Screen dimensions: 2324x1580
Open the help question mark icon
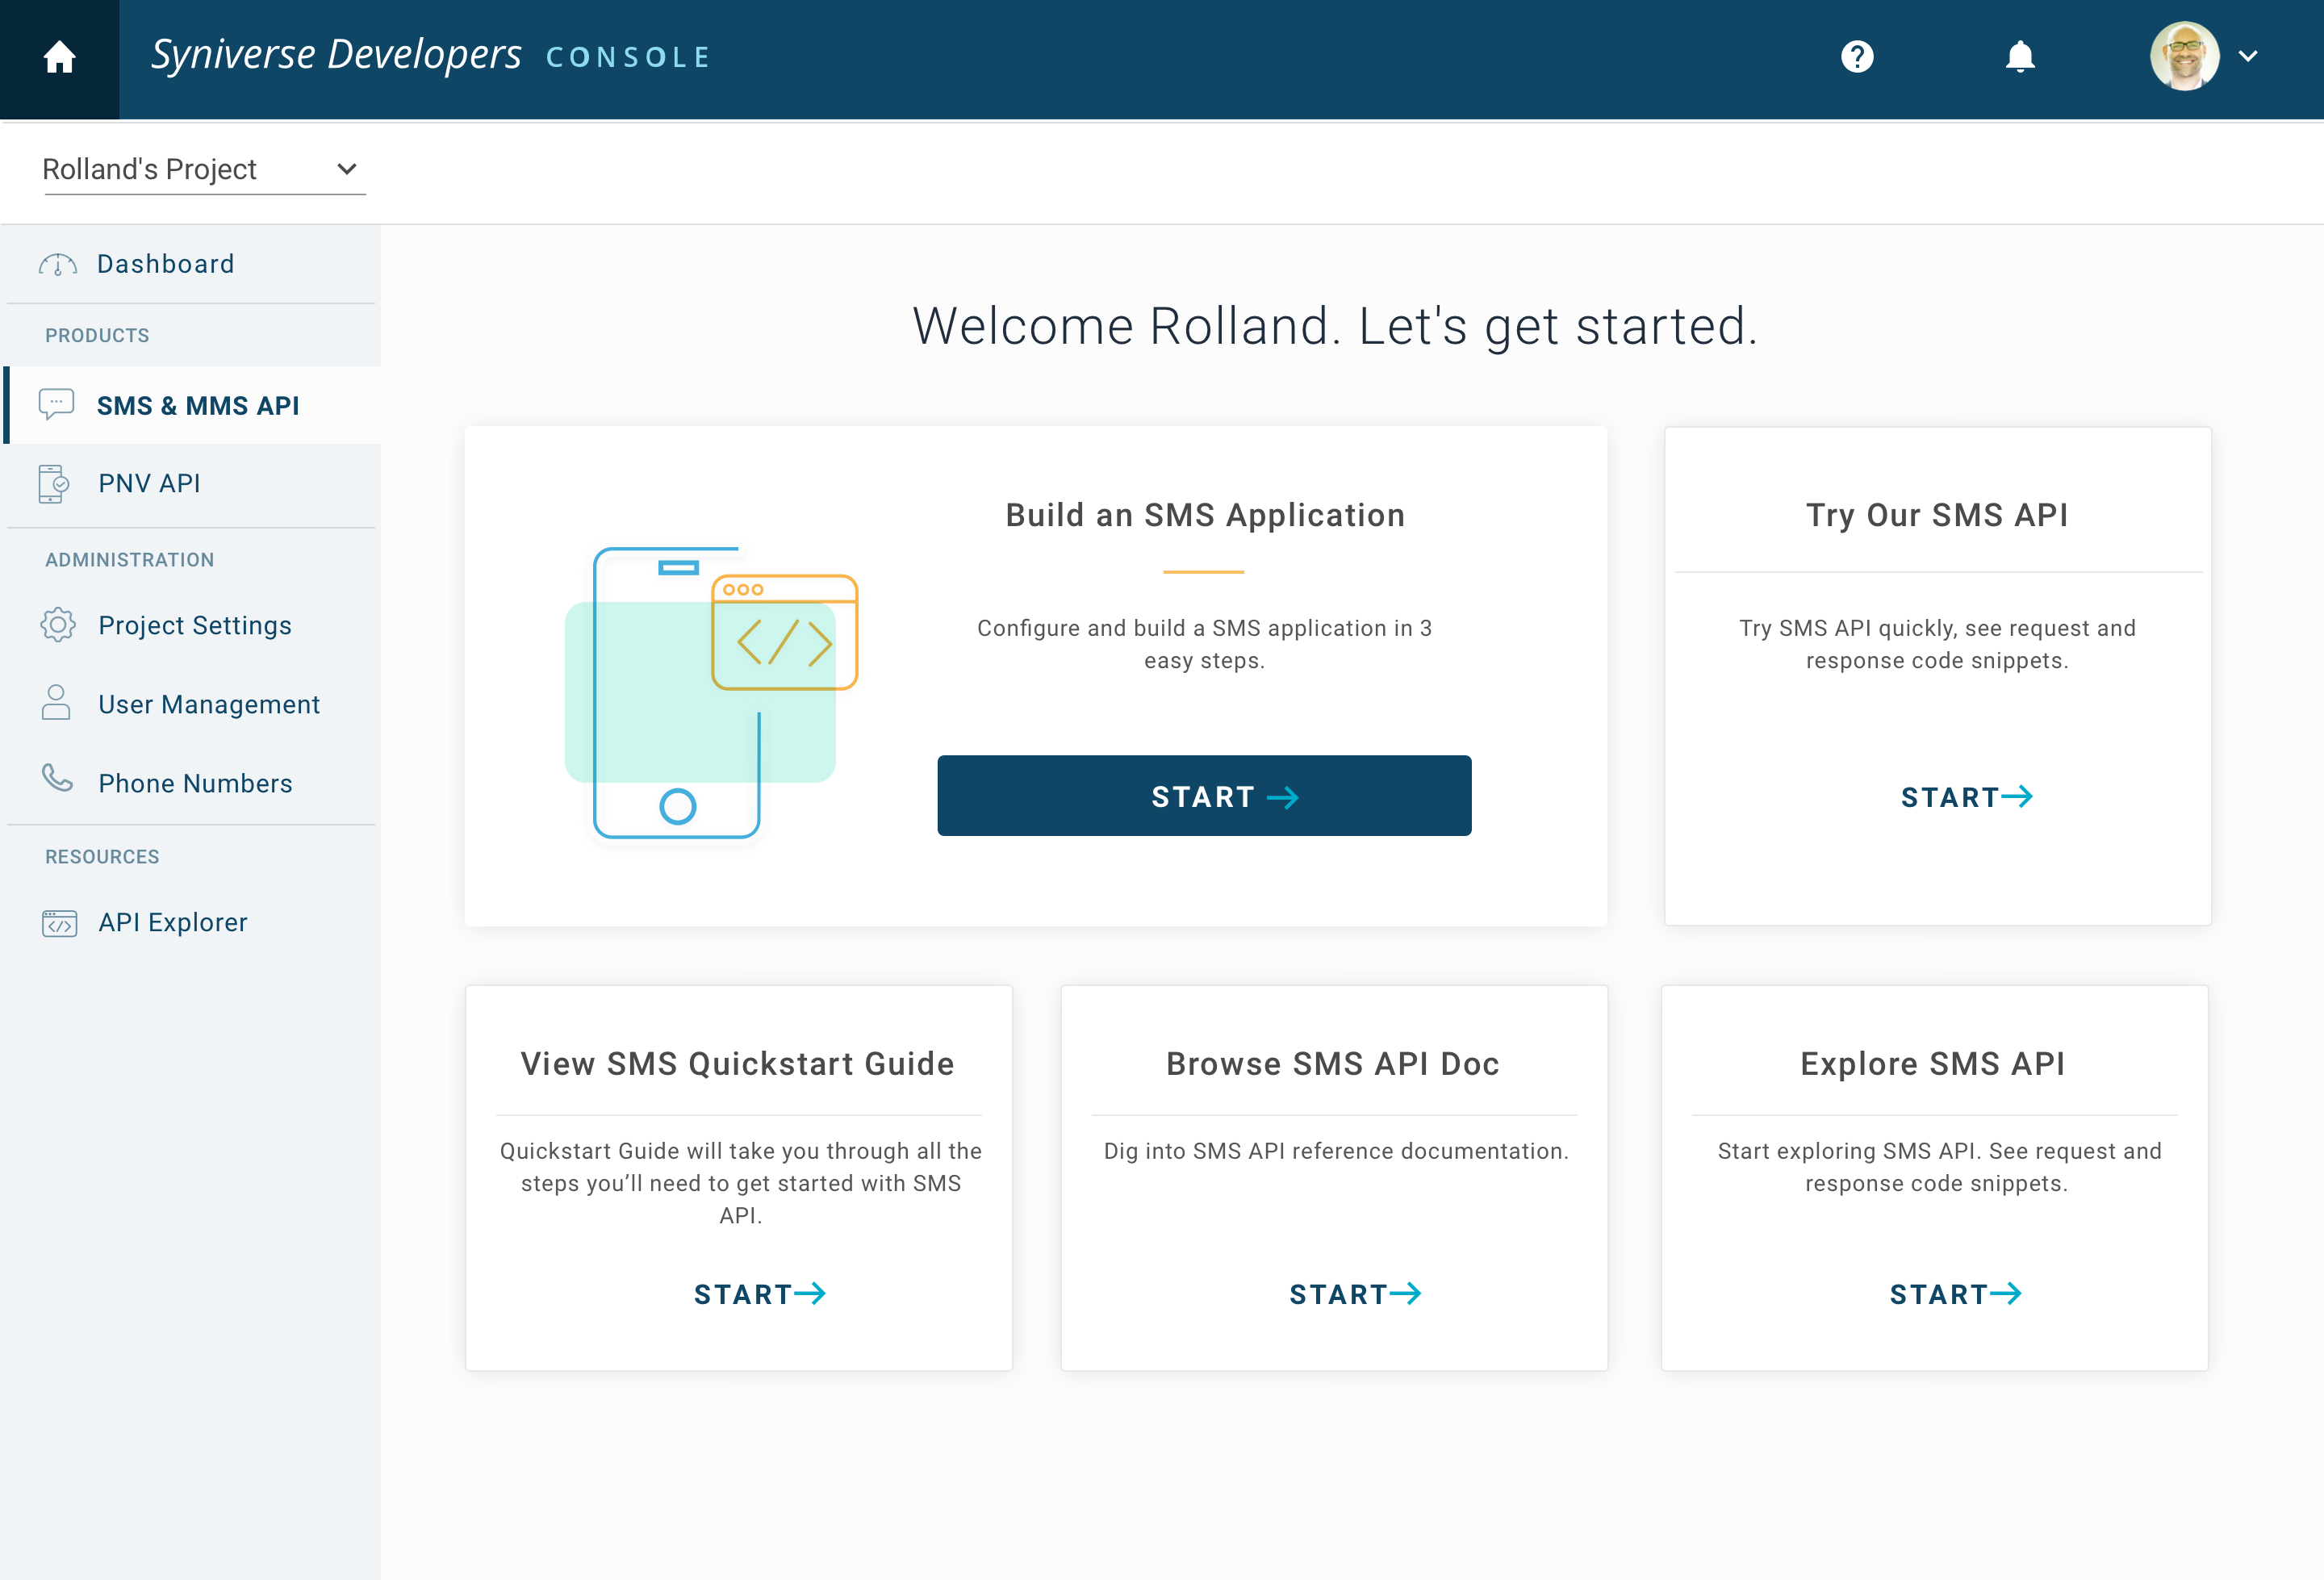pos(1857,57)
